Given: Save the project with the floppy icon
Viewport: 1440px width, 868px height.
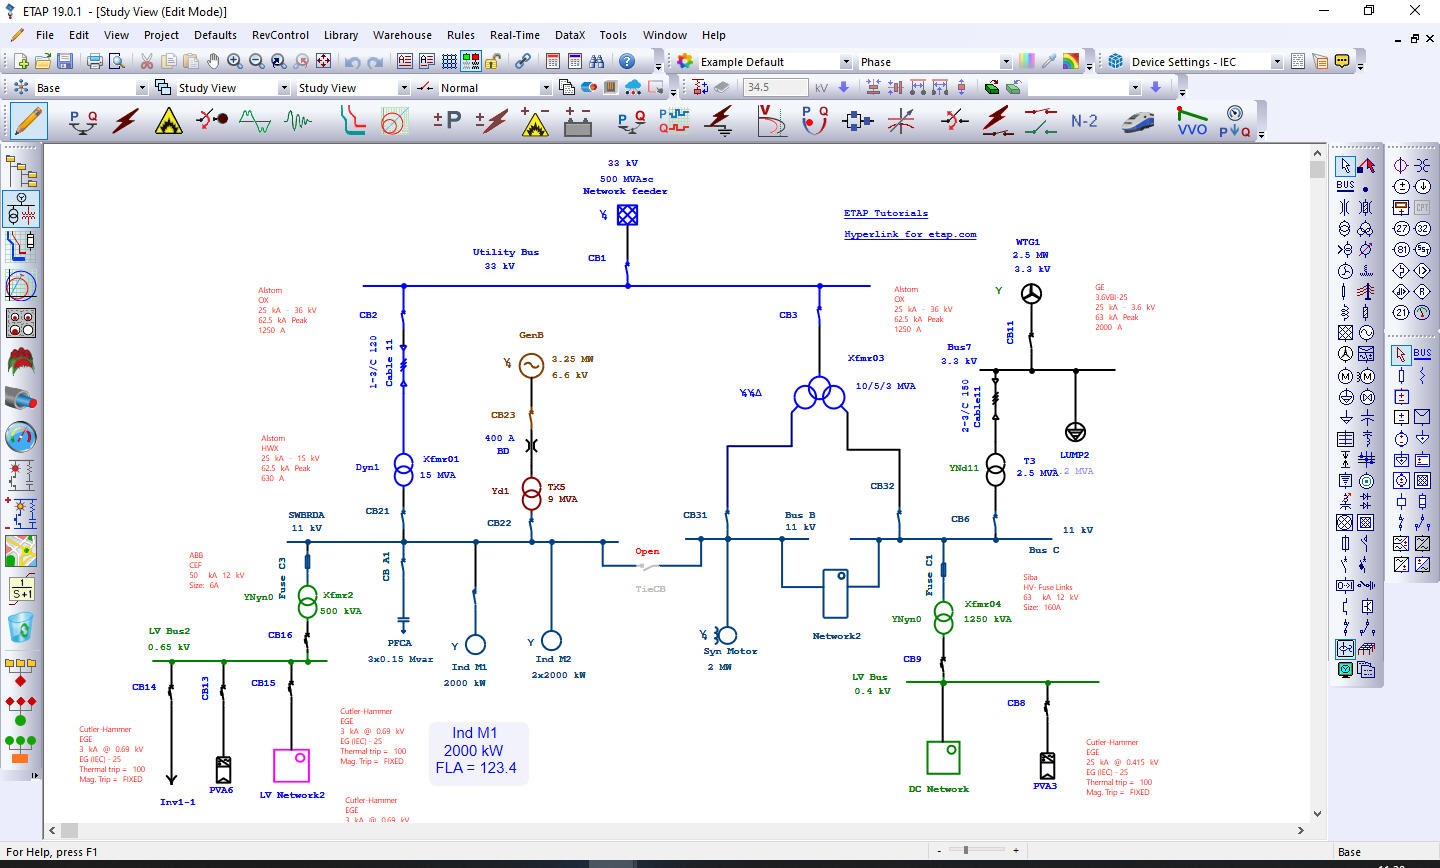Looking at the screenshot, I should 65,61.
